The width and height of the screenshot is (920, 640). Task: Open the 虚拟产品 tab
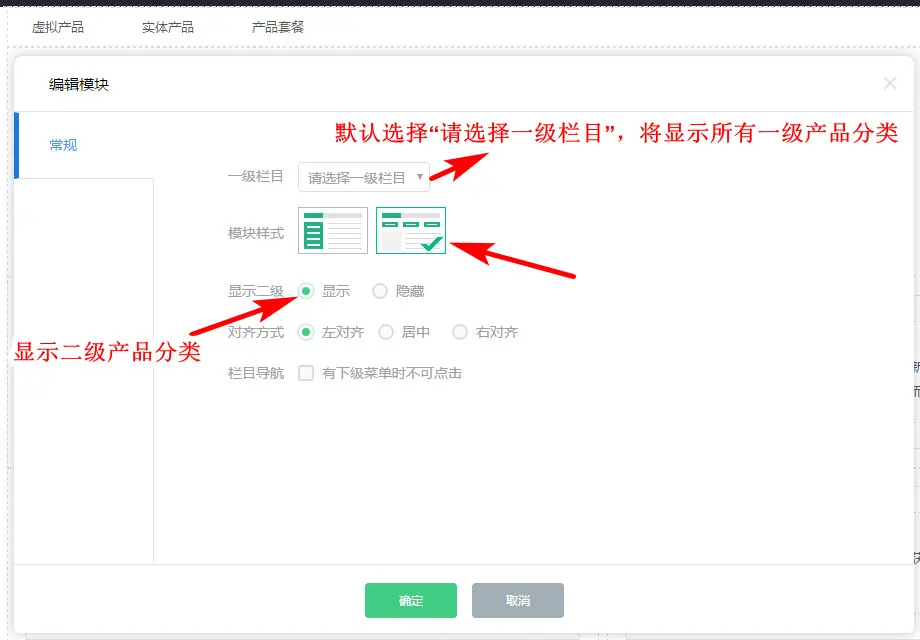click(x=58, y=27)
